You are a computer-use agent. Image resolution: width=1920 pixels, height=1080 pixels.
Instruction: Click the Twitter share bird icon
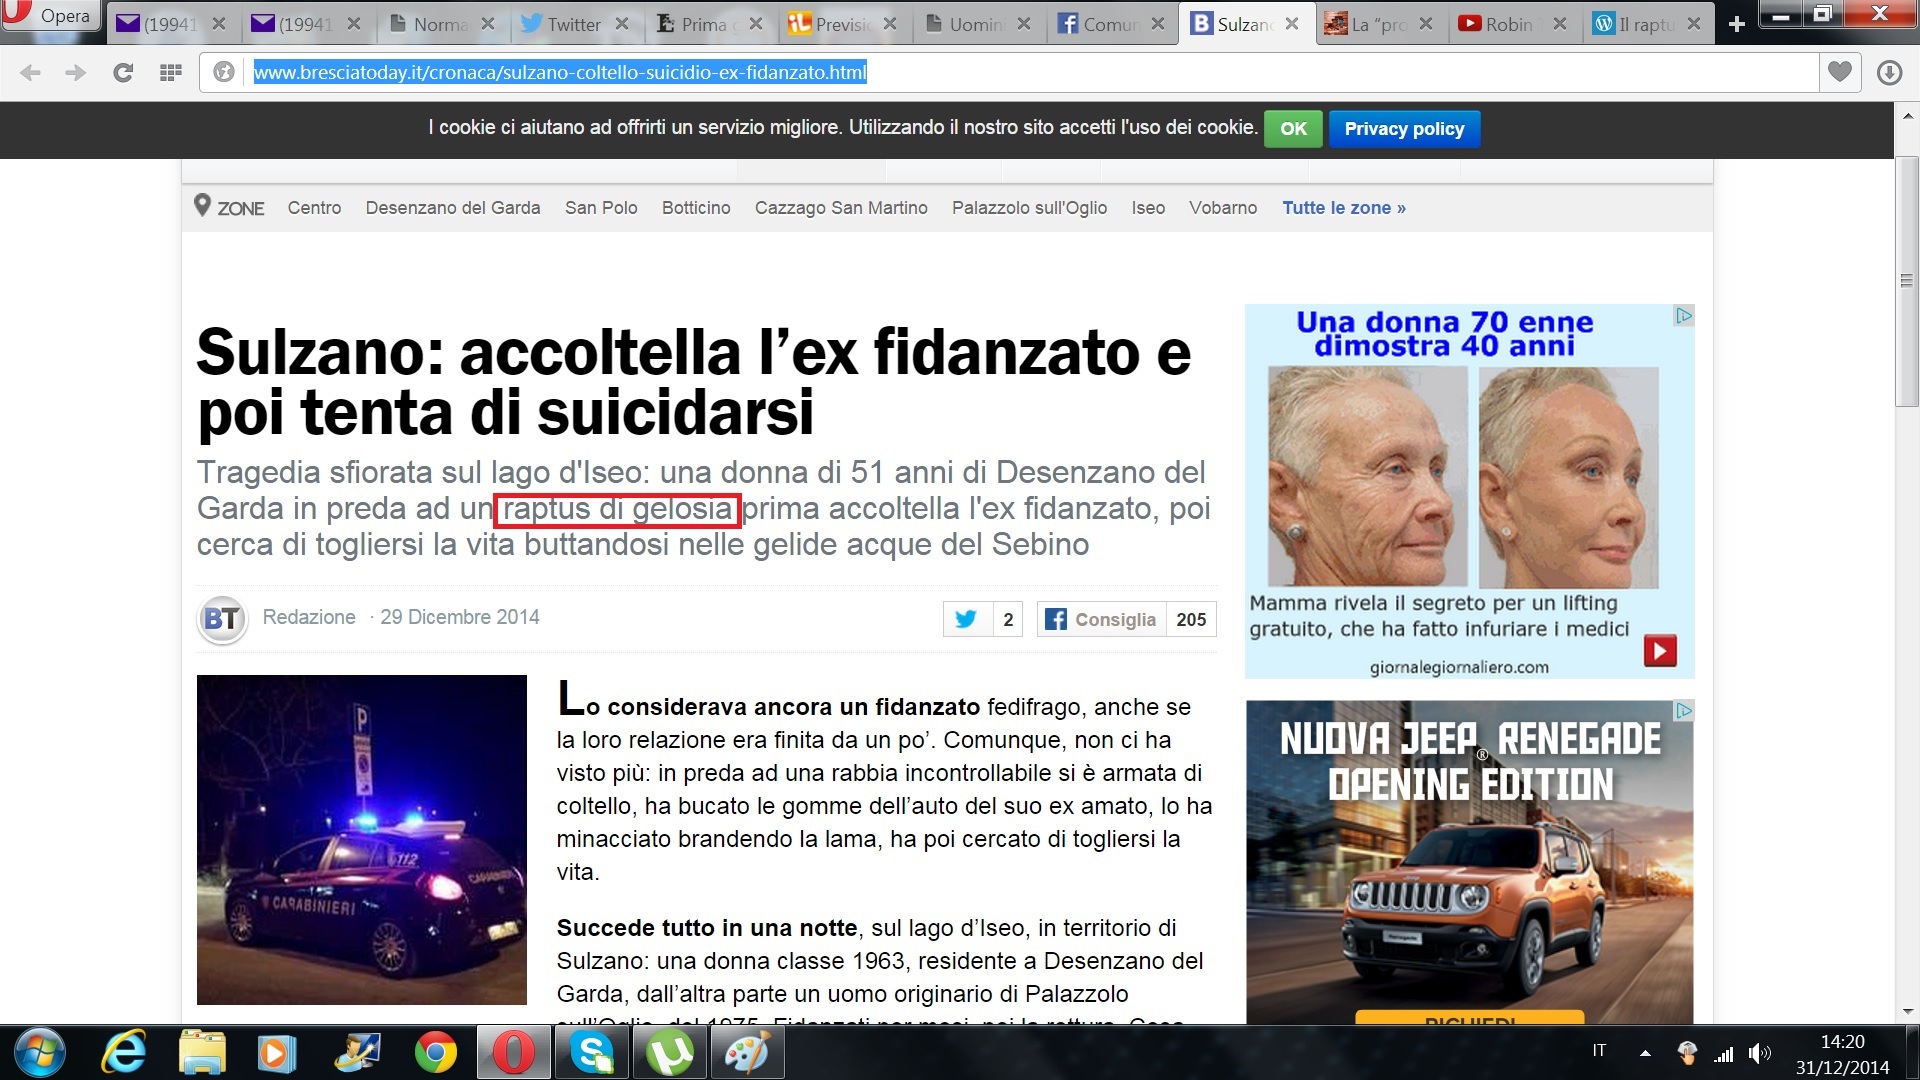(966, 619)
